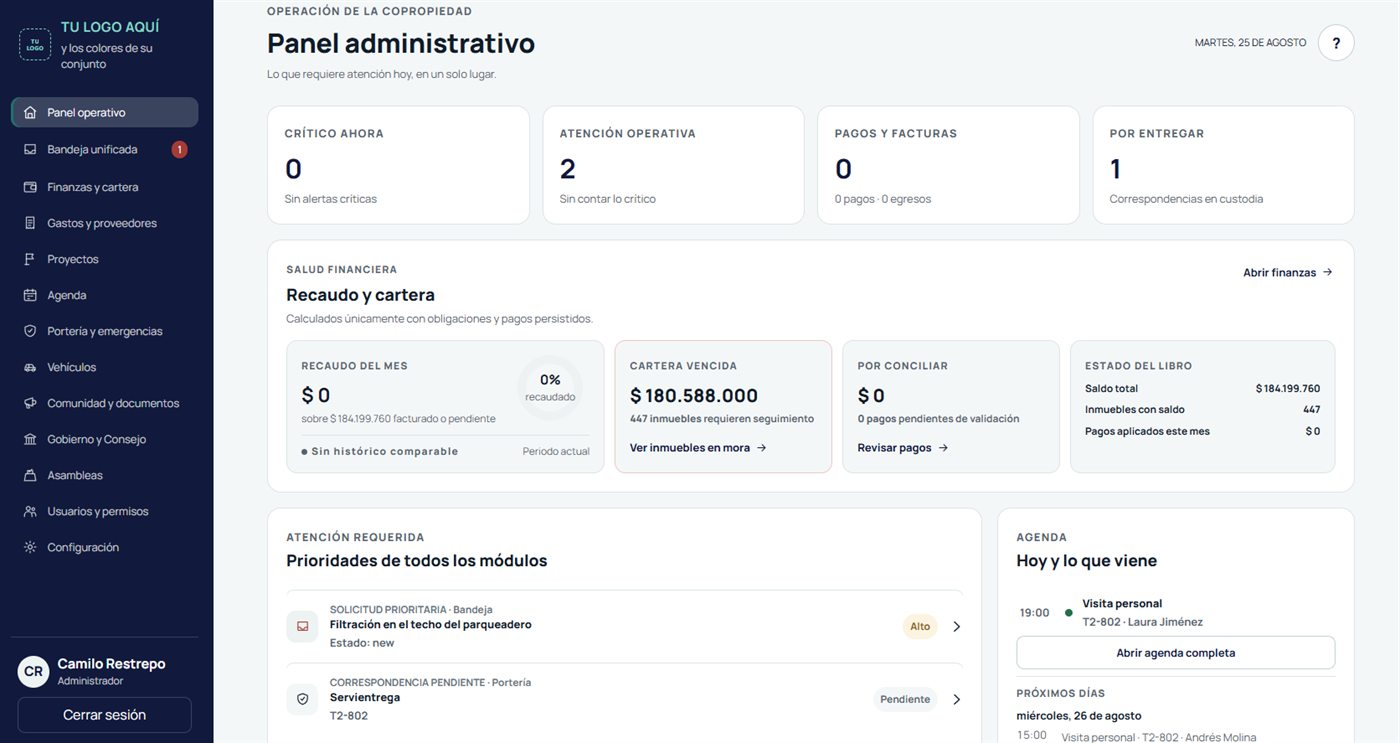The width and height of the screenshot is (1400, 743).
Task: Click miércoles, 26 de agosto heading
Action: pyautogui.click(x=1079, y=715)
